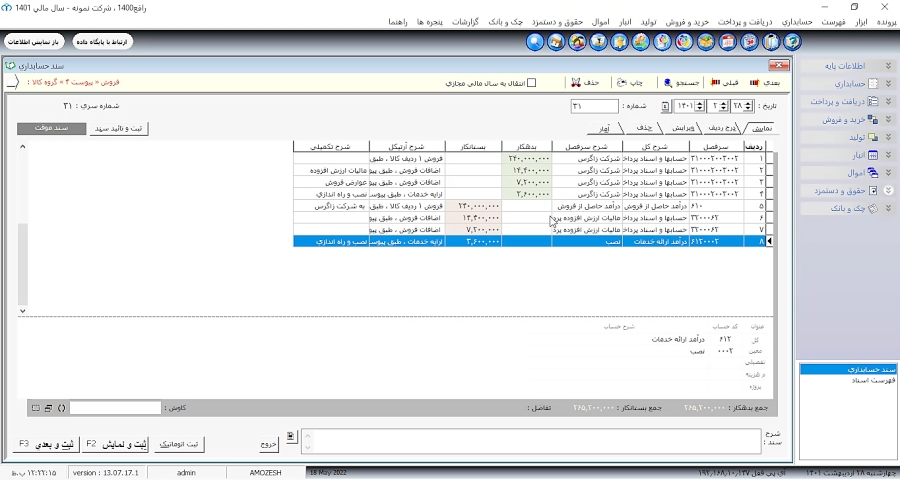The width and height of the screenshot is (900, 480).
Task: Switch to آمار tab
Action: (605, 128)
